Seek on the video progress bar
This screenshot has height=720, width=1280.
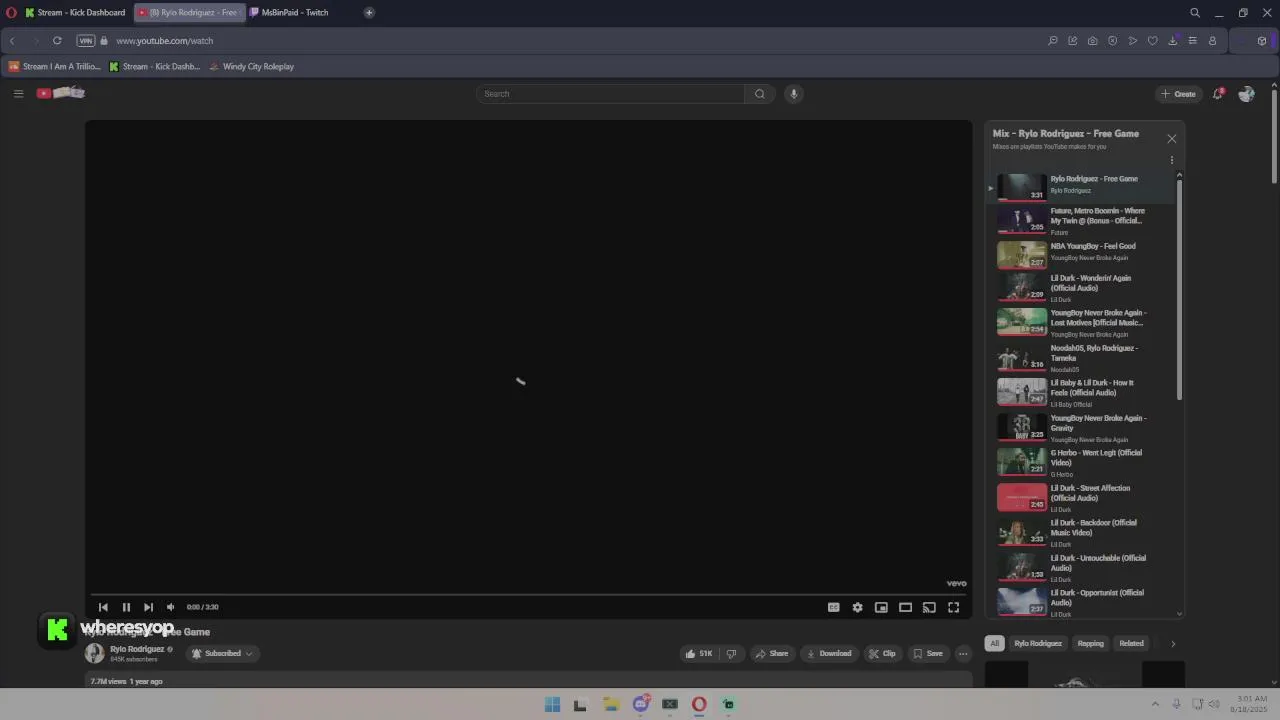(528, 594)
